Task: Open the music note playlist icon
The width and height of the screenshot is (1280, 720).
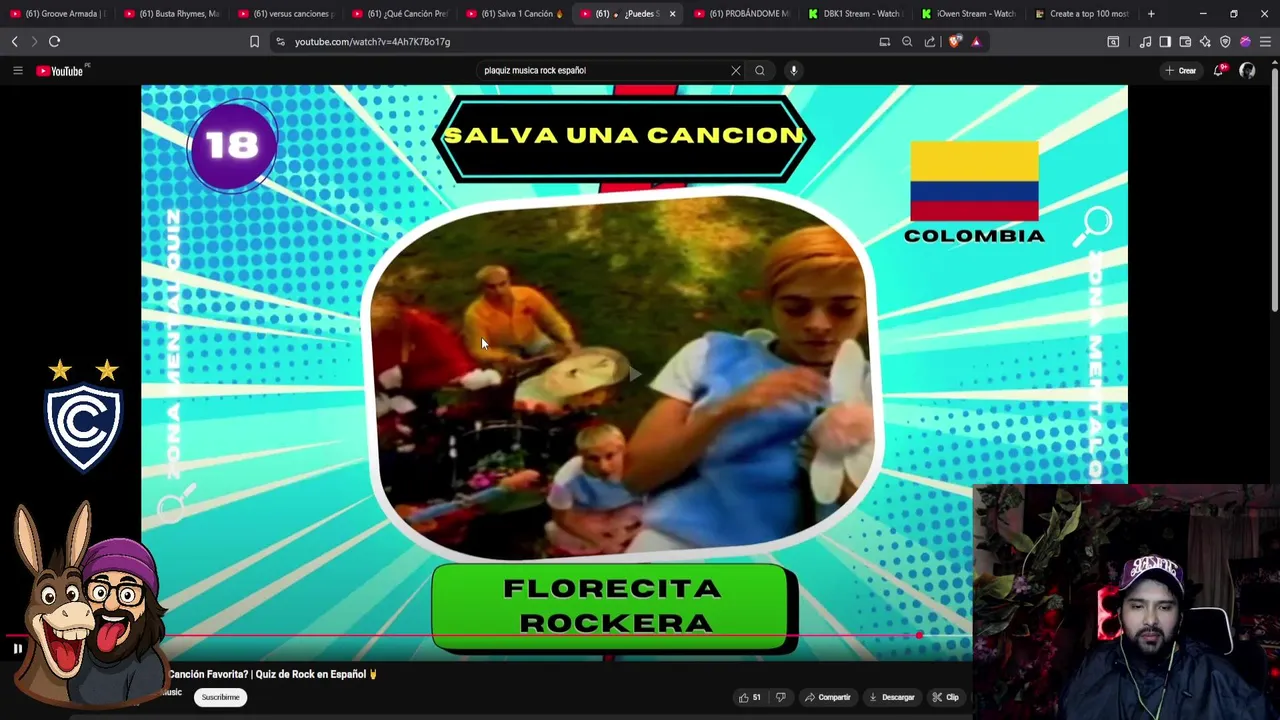Action: click(1145, 42)
